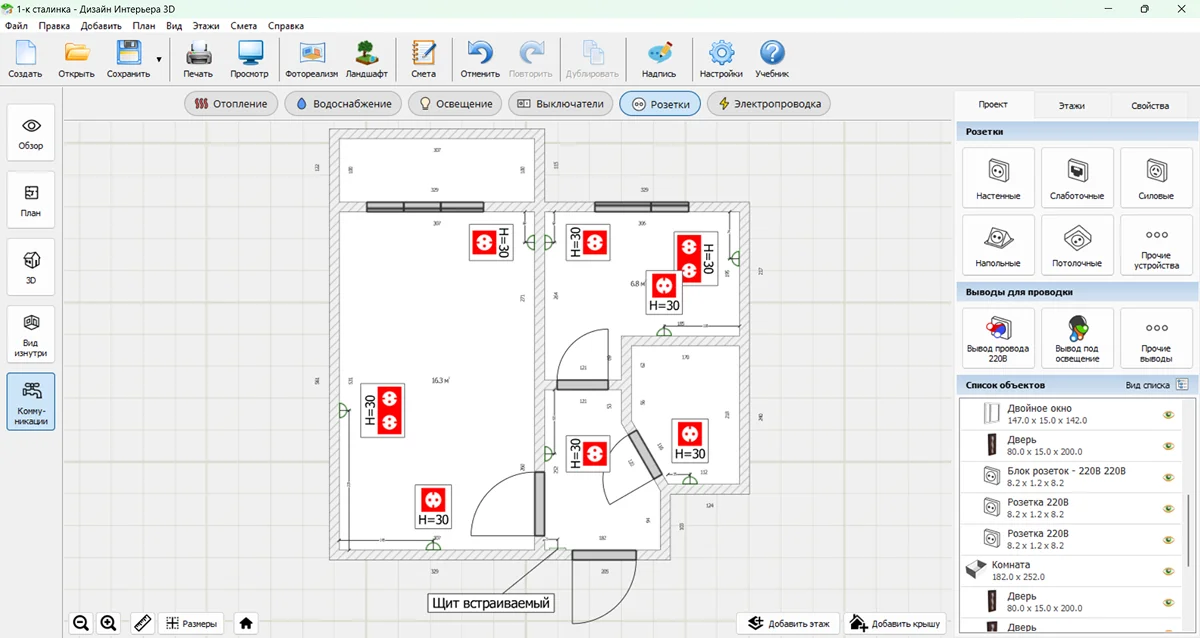Toggle visibility of Комната in object list
The image size is (1200, 638).
(1168, 571)
